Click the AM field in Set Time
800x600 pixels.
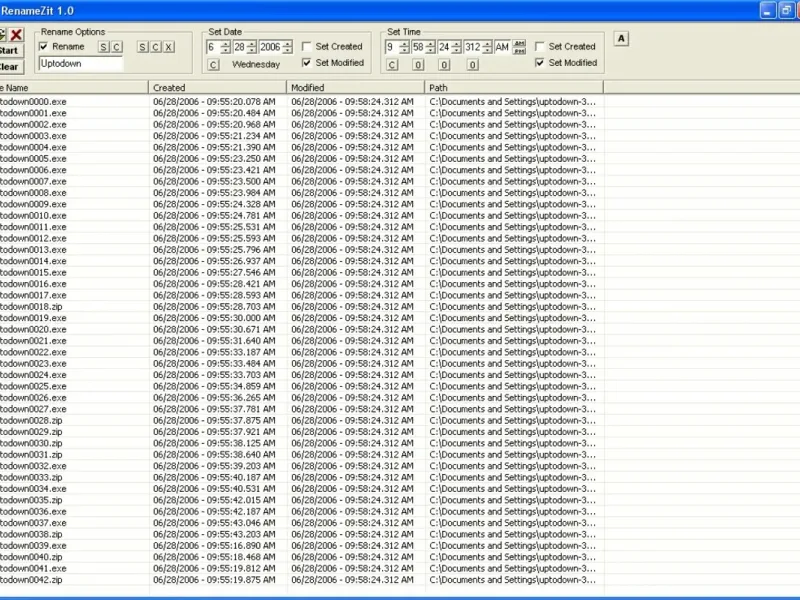coord(502,47)
